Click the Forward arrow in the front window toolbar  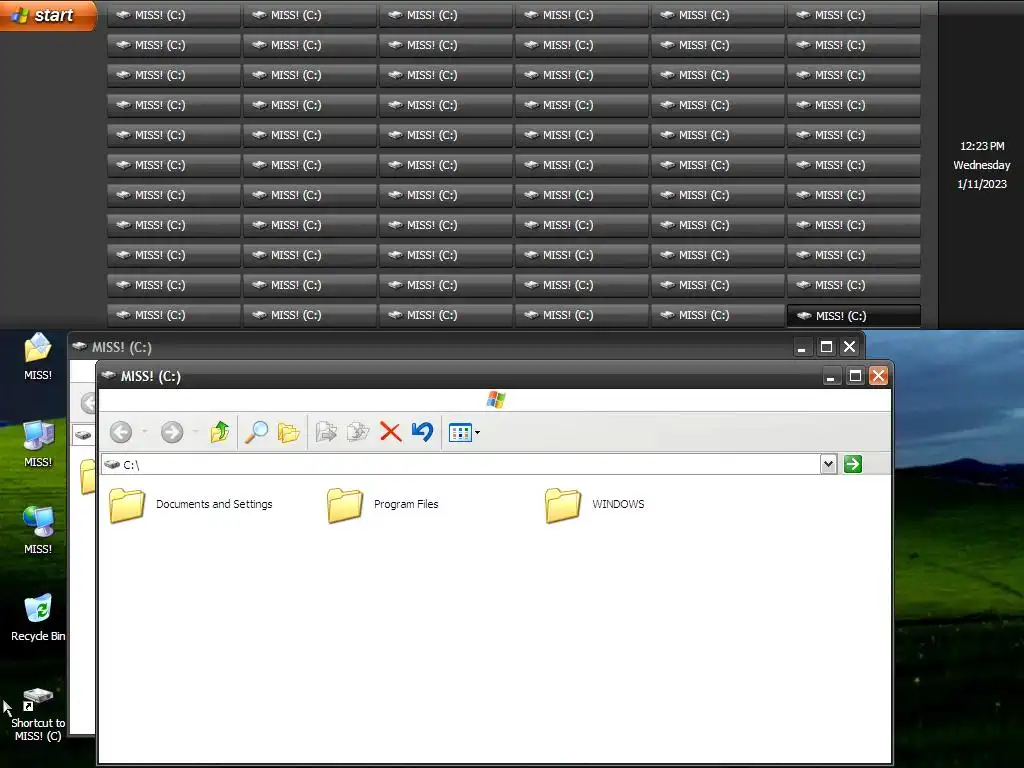(172, 432)
